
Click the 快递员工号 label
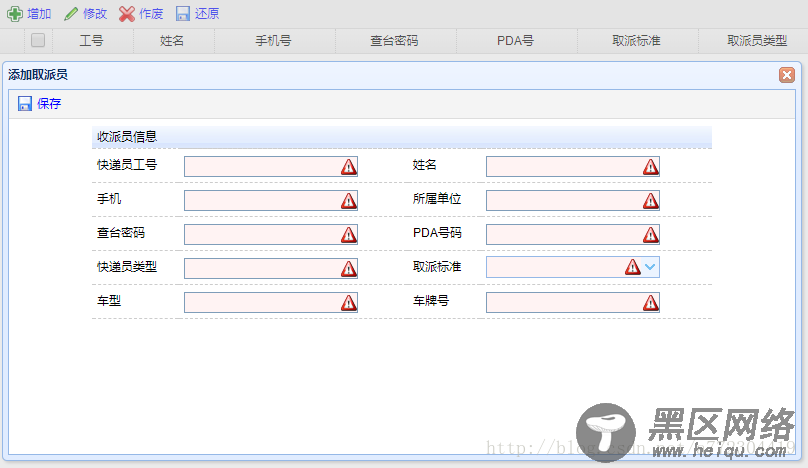coord(127,165)
